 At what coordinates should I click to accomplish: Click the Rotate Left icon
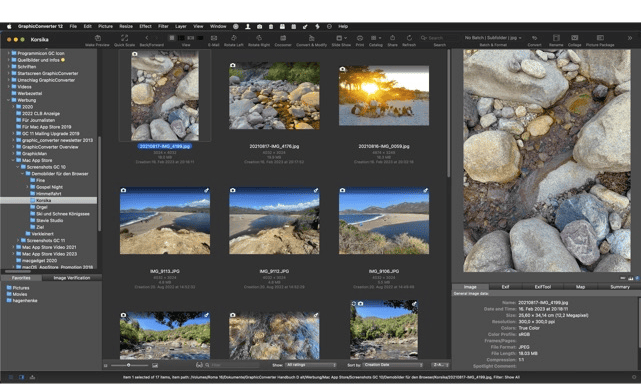click(234, 38)
